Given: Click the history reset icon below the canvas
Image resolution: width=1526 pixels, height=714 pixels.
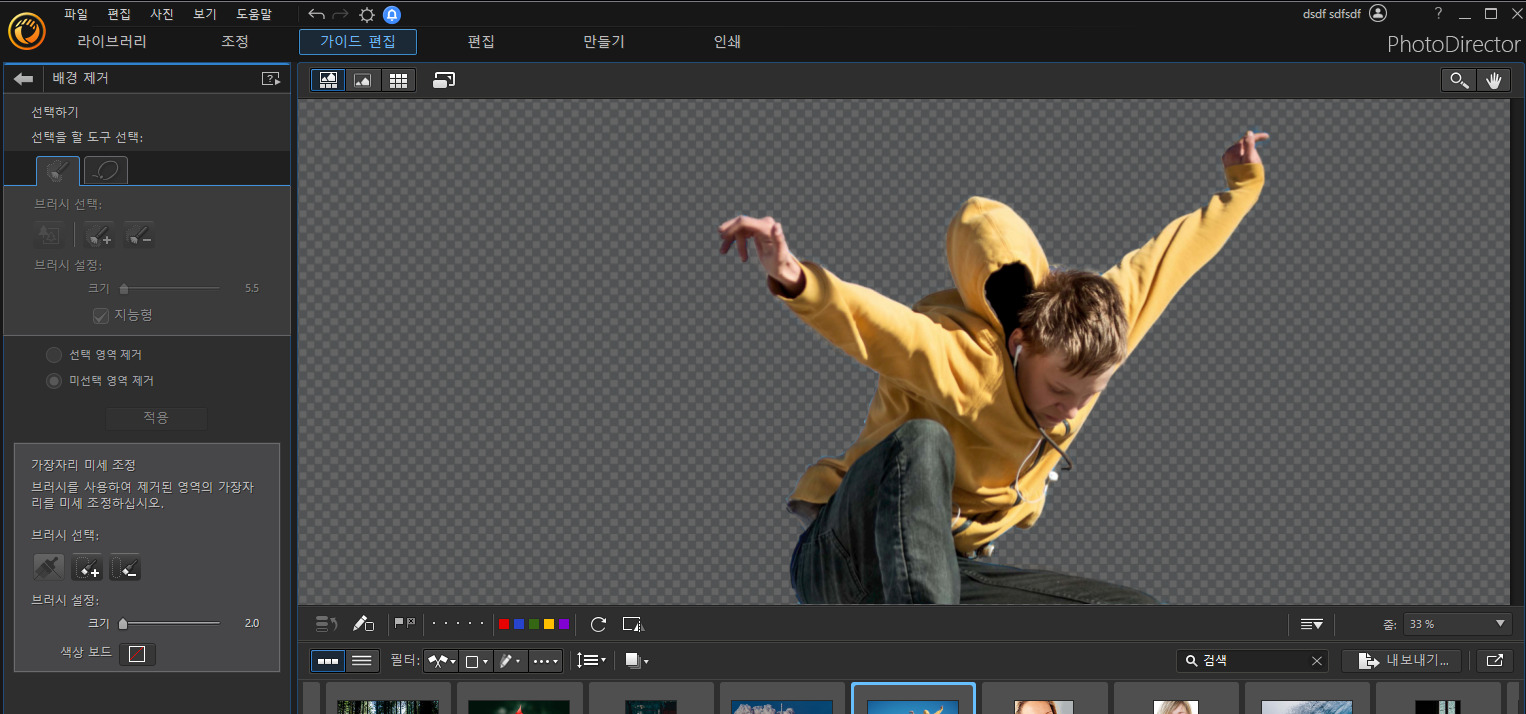Looking at the screenshot, I should pos(327,624).
